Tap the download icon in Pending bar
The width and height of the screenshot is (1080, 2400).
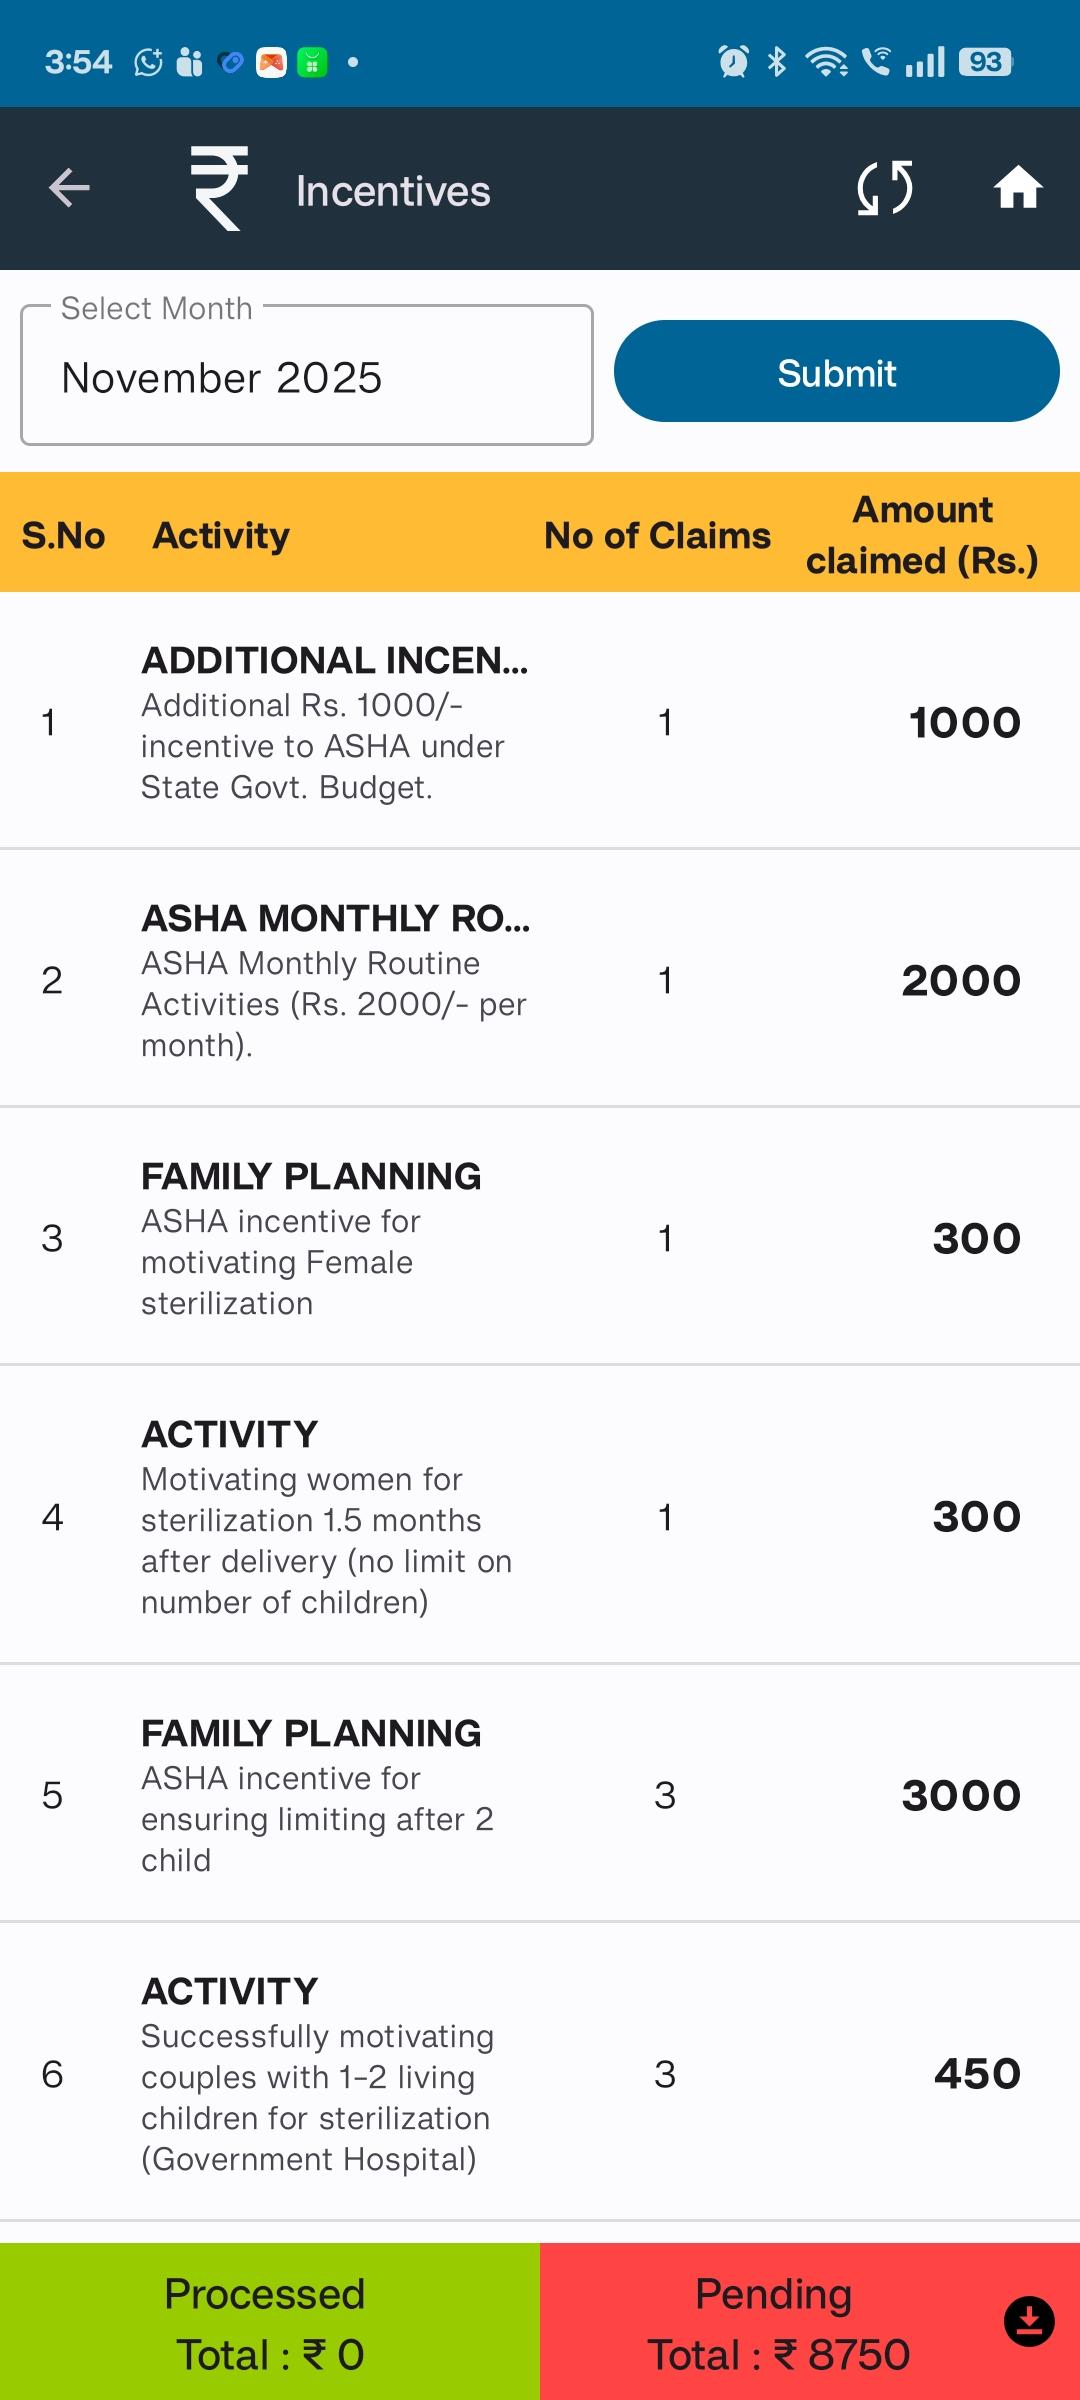pos(1029,2321)
